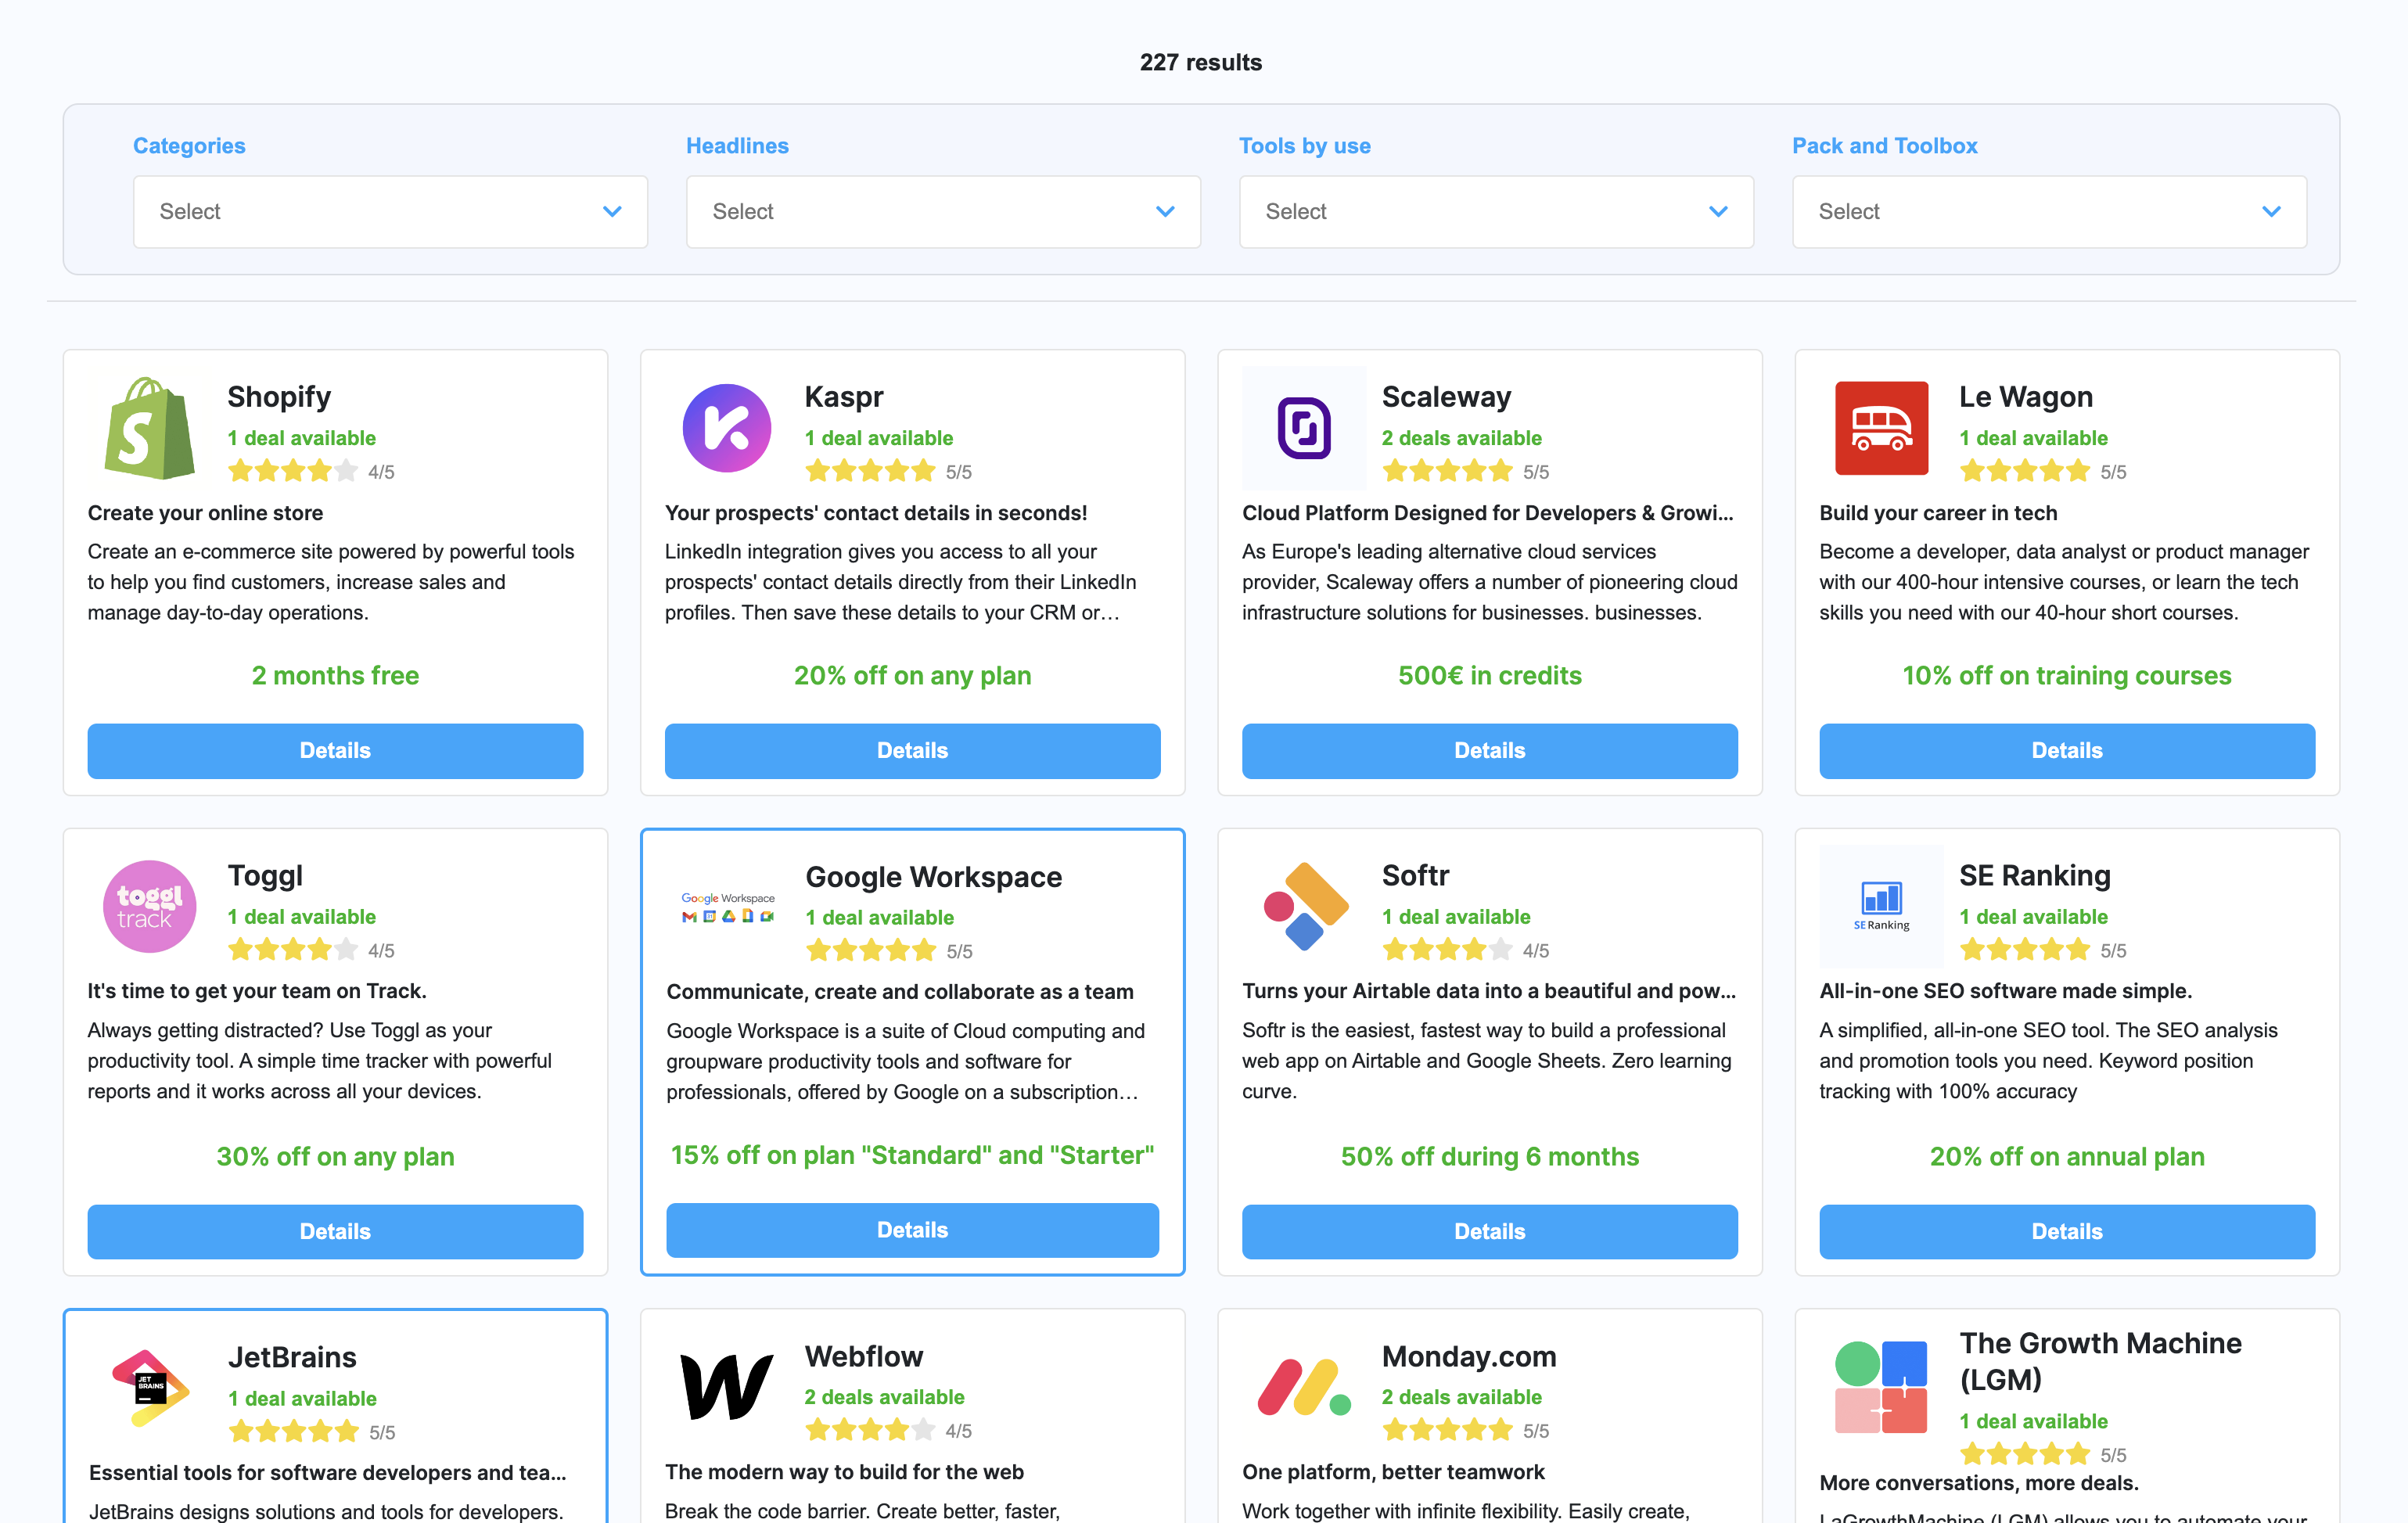Click the SE Ranking logo icon

pyautogui.click(x=1878, y=903)
